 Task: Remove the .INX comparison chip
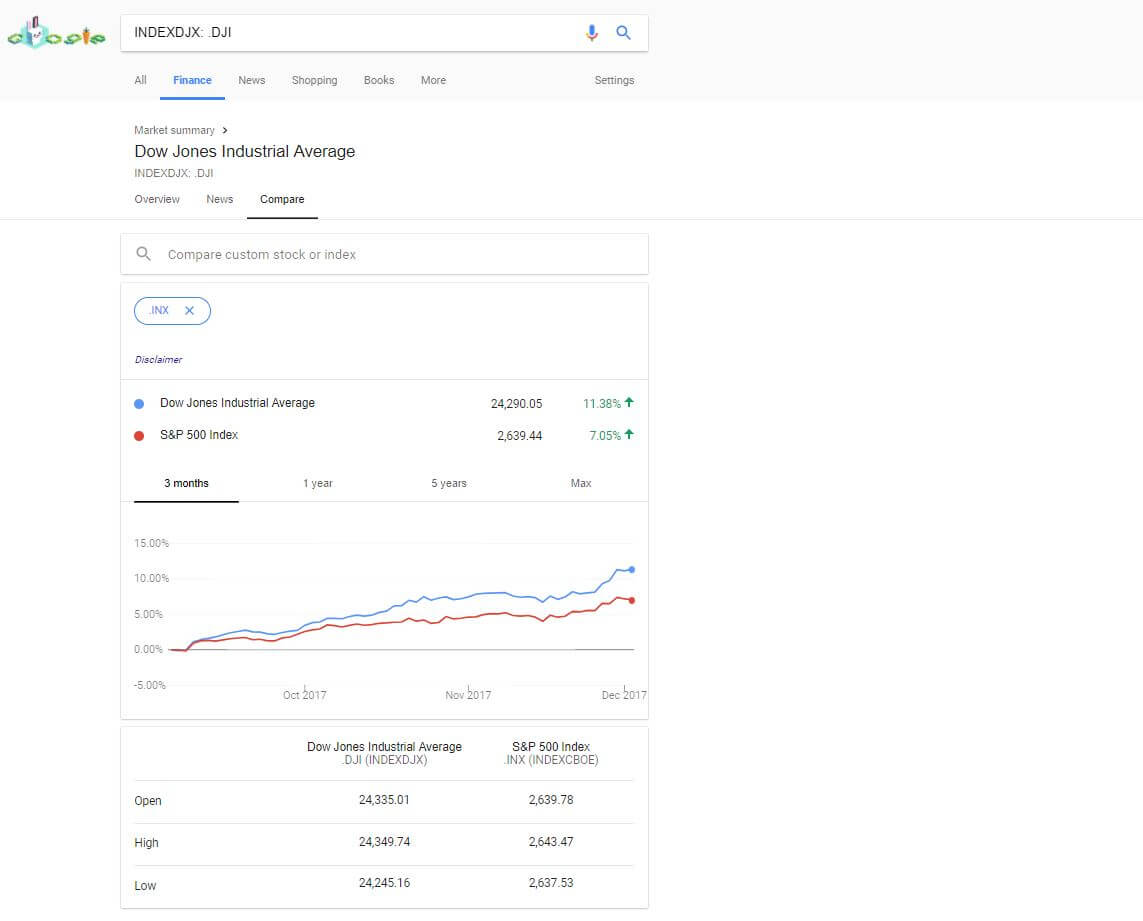click(189, 311)
